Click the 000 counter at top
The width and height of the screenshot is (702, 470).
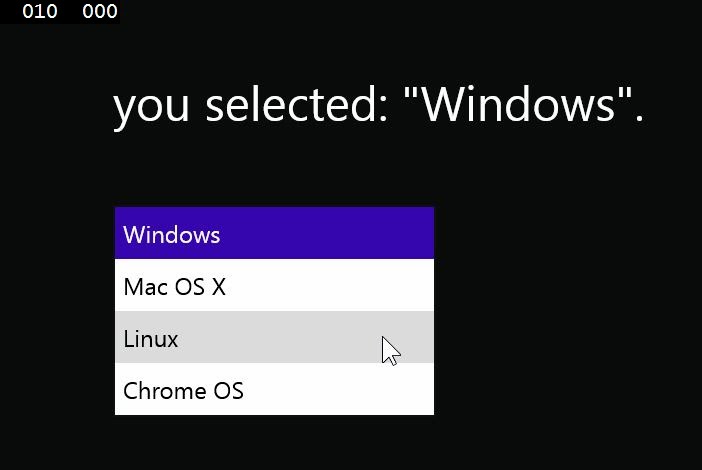pos(100,12)
